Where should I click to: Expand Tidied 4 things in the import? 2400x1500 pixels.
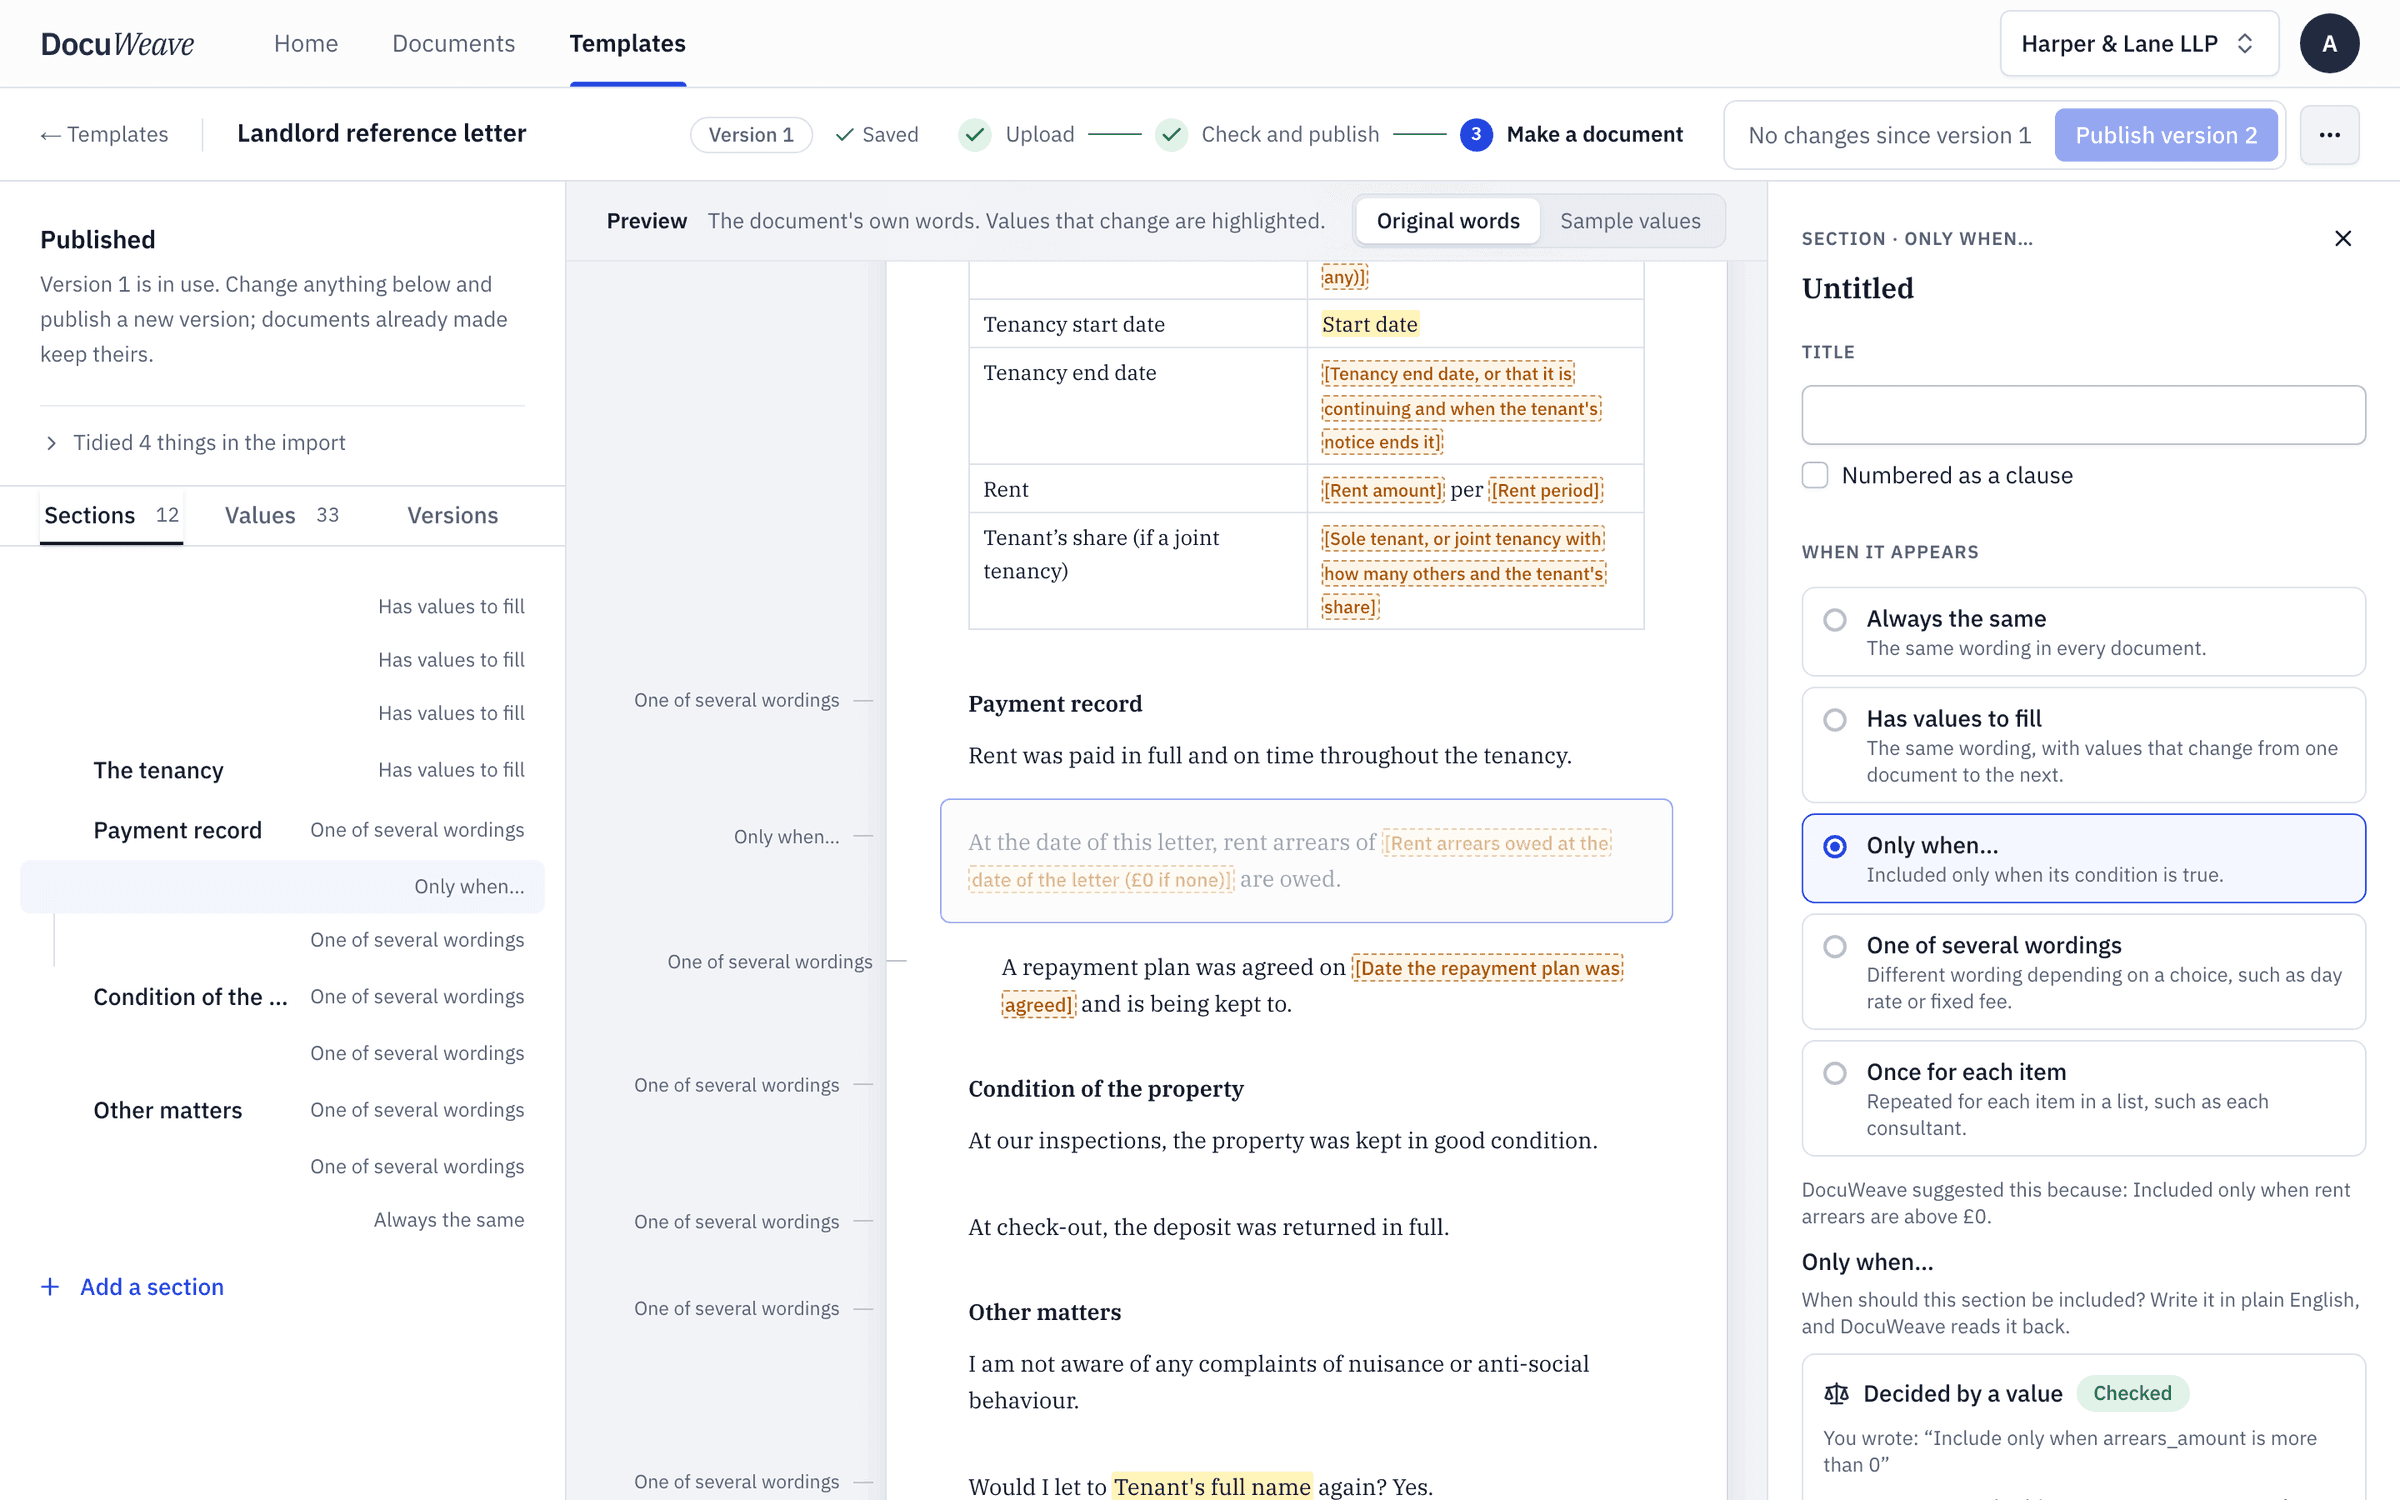pos(194,443)
